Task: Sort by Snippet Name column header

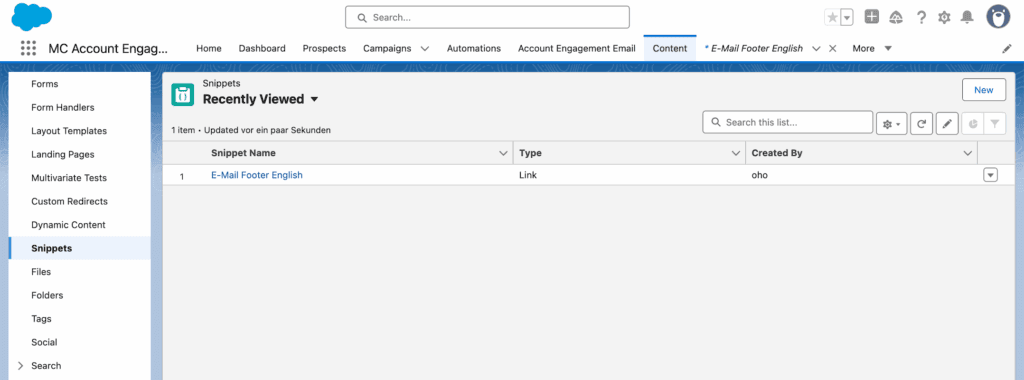Action: click(243, 153)
